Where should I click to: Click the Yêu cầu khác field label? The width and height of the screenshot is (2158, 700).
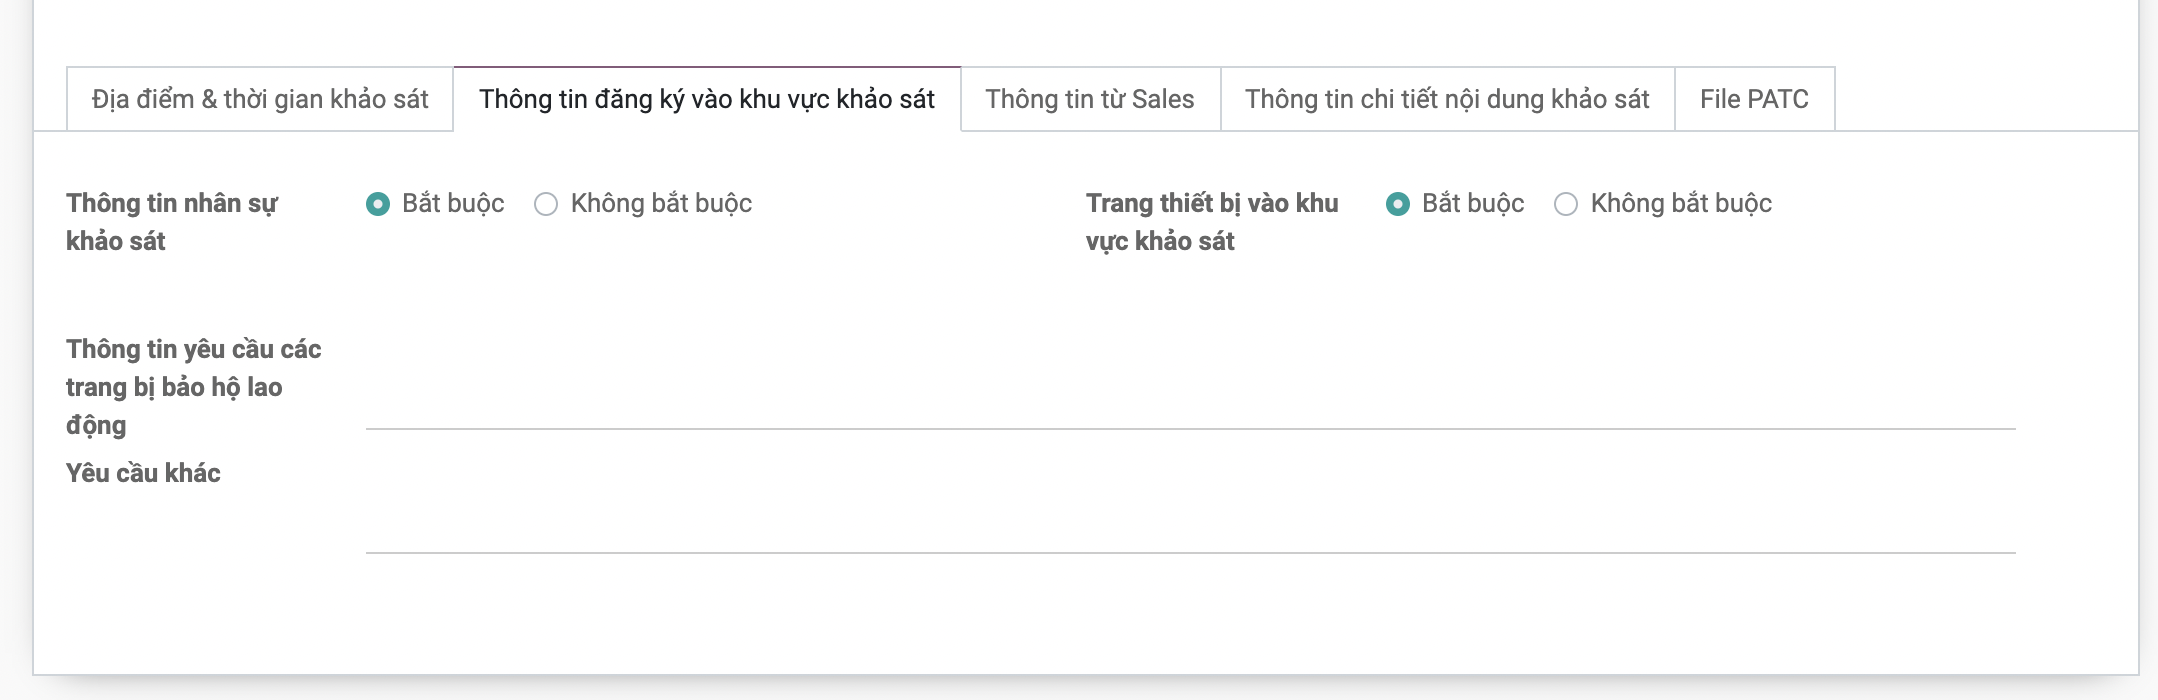pos(143,473)
